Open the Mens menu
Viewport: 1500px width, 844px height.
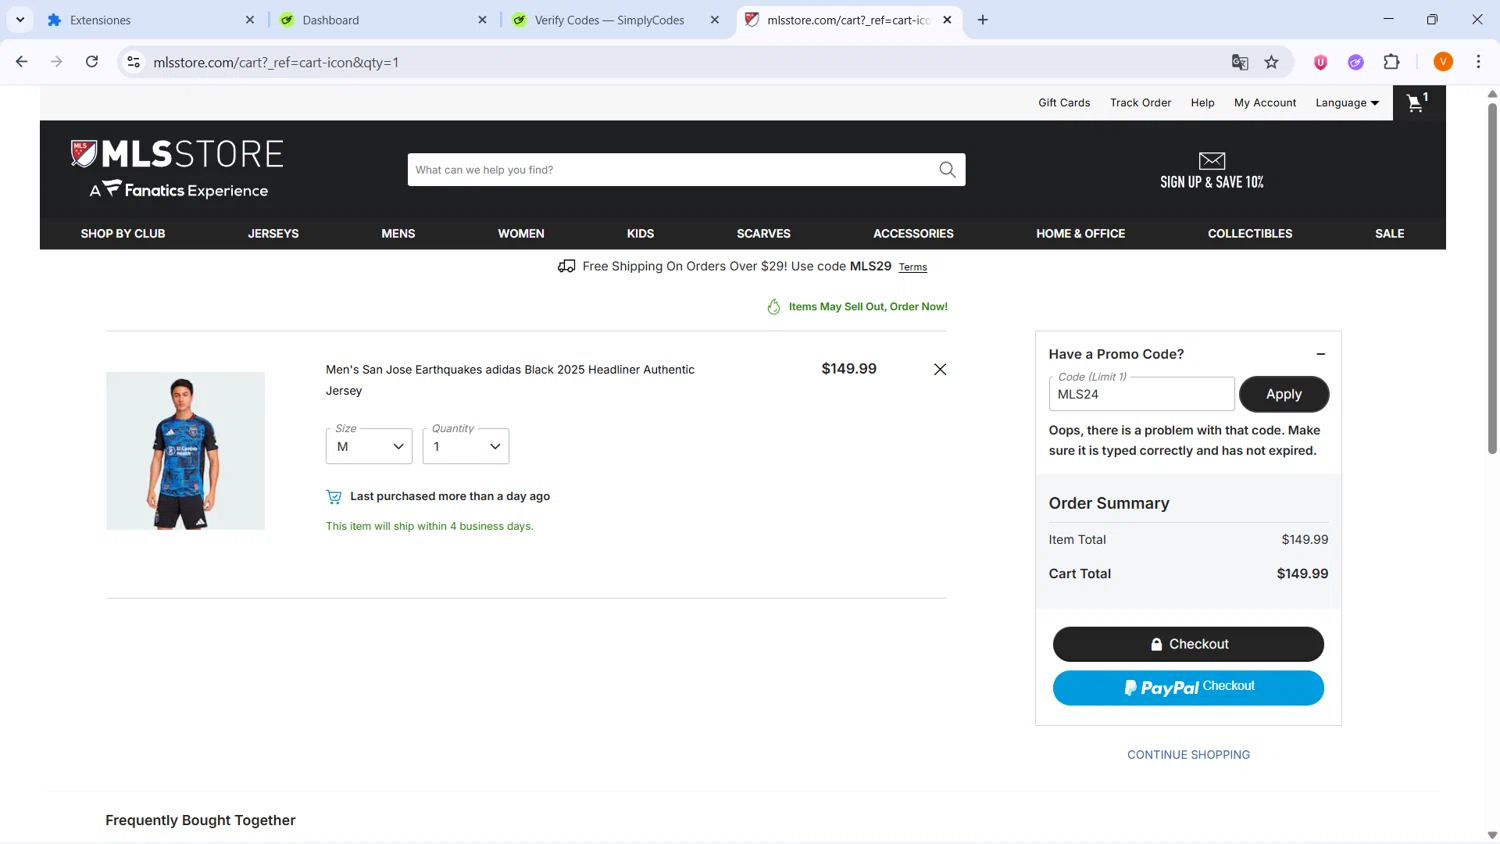tap(398, 234)
